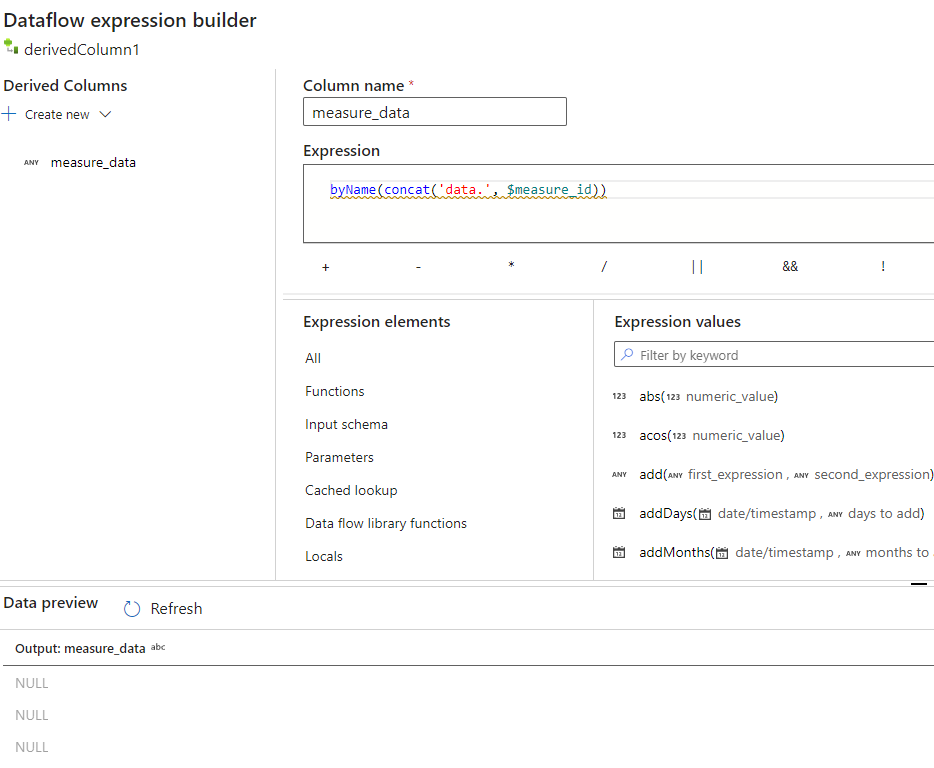The image size is (934, 768).
Task: Click the search icon in keyword filter
Action: [x=627, y=355]
